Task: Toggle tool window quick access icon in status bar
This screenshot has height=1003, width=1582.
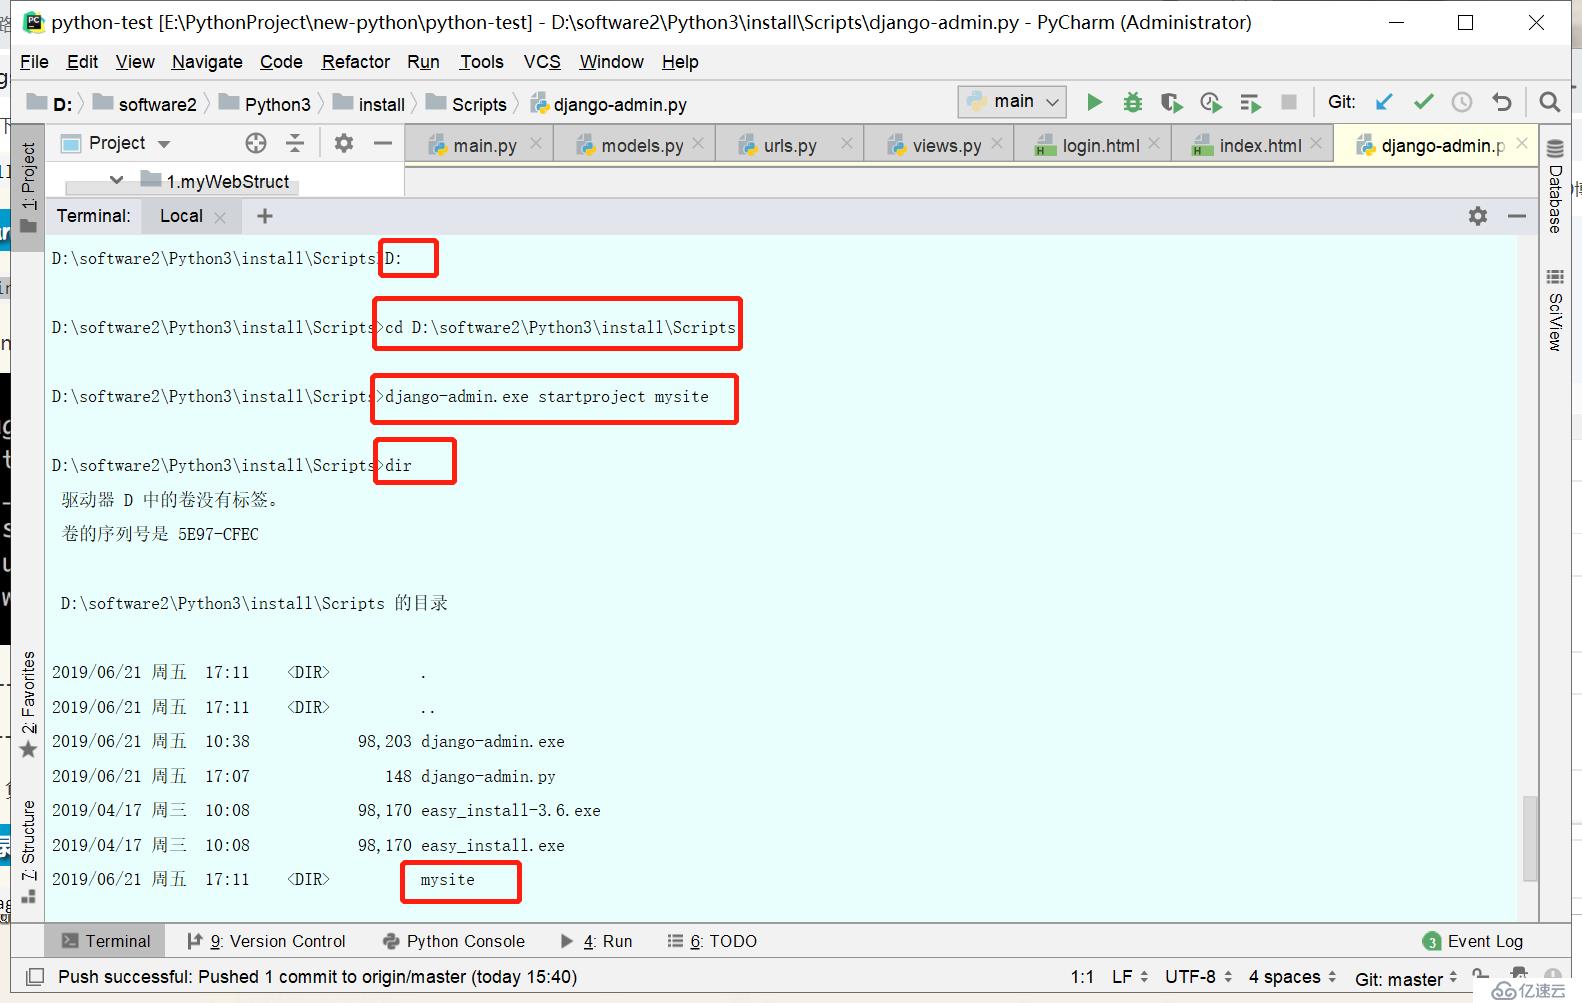Action: (35, 977)
